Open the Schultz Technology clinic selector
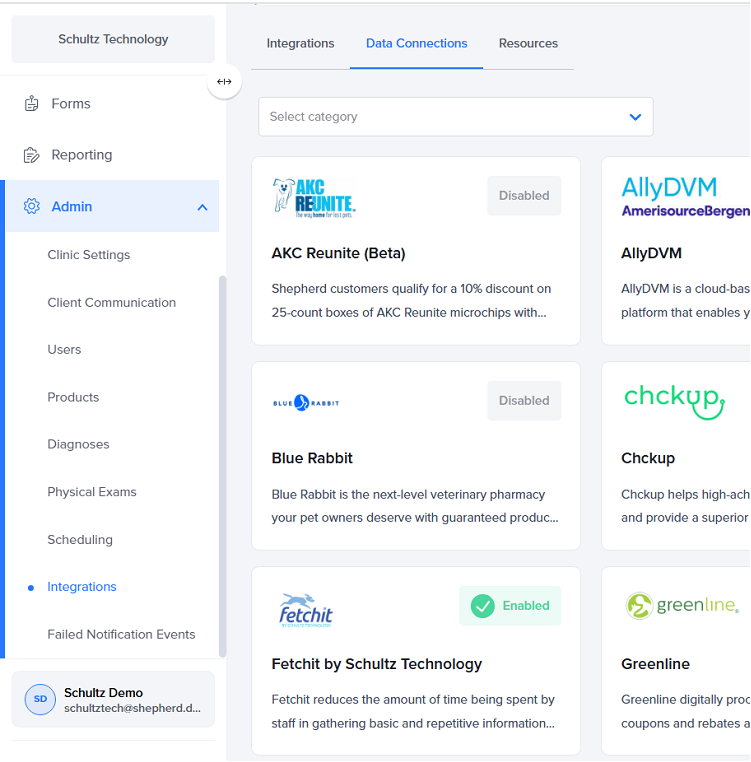The height and width of the screenshot is (762, 751). pyautogui.click(x=113, y=40)
